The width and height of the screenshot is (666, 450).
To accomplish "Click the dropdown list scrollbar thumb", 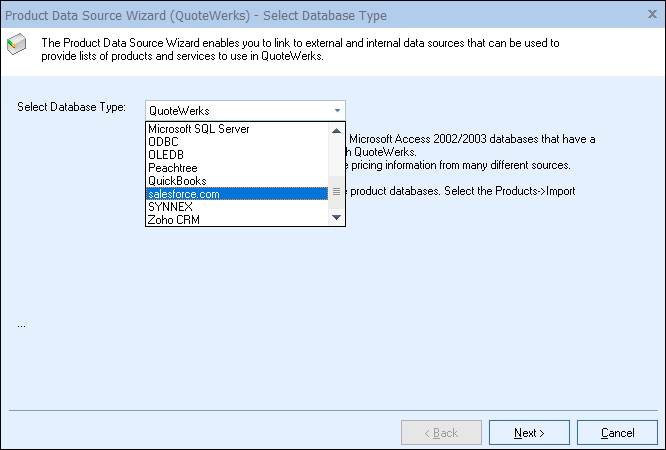I will tap(336, 192).
